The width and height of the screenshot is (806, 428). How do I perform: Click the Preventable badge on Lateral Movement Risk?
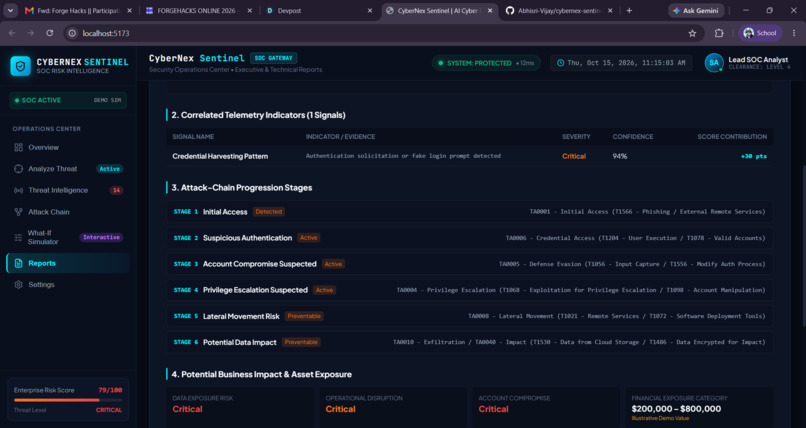coord(304,316)
